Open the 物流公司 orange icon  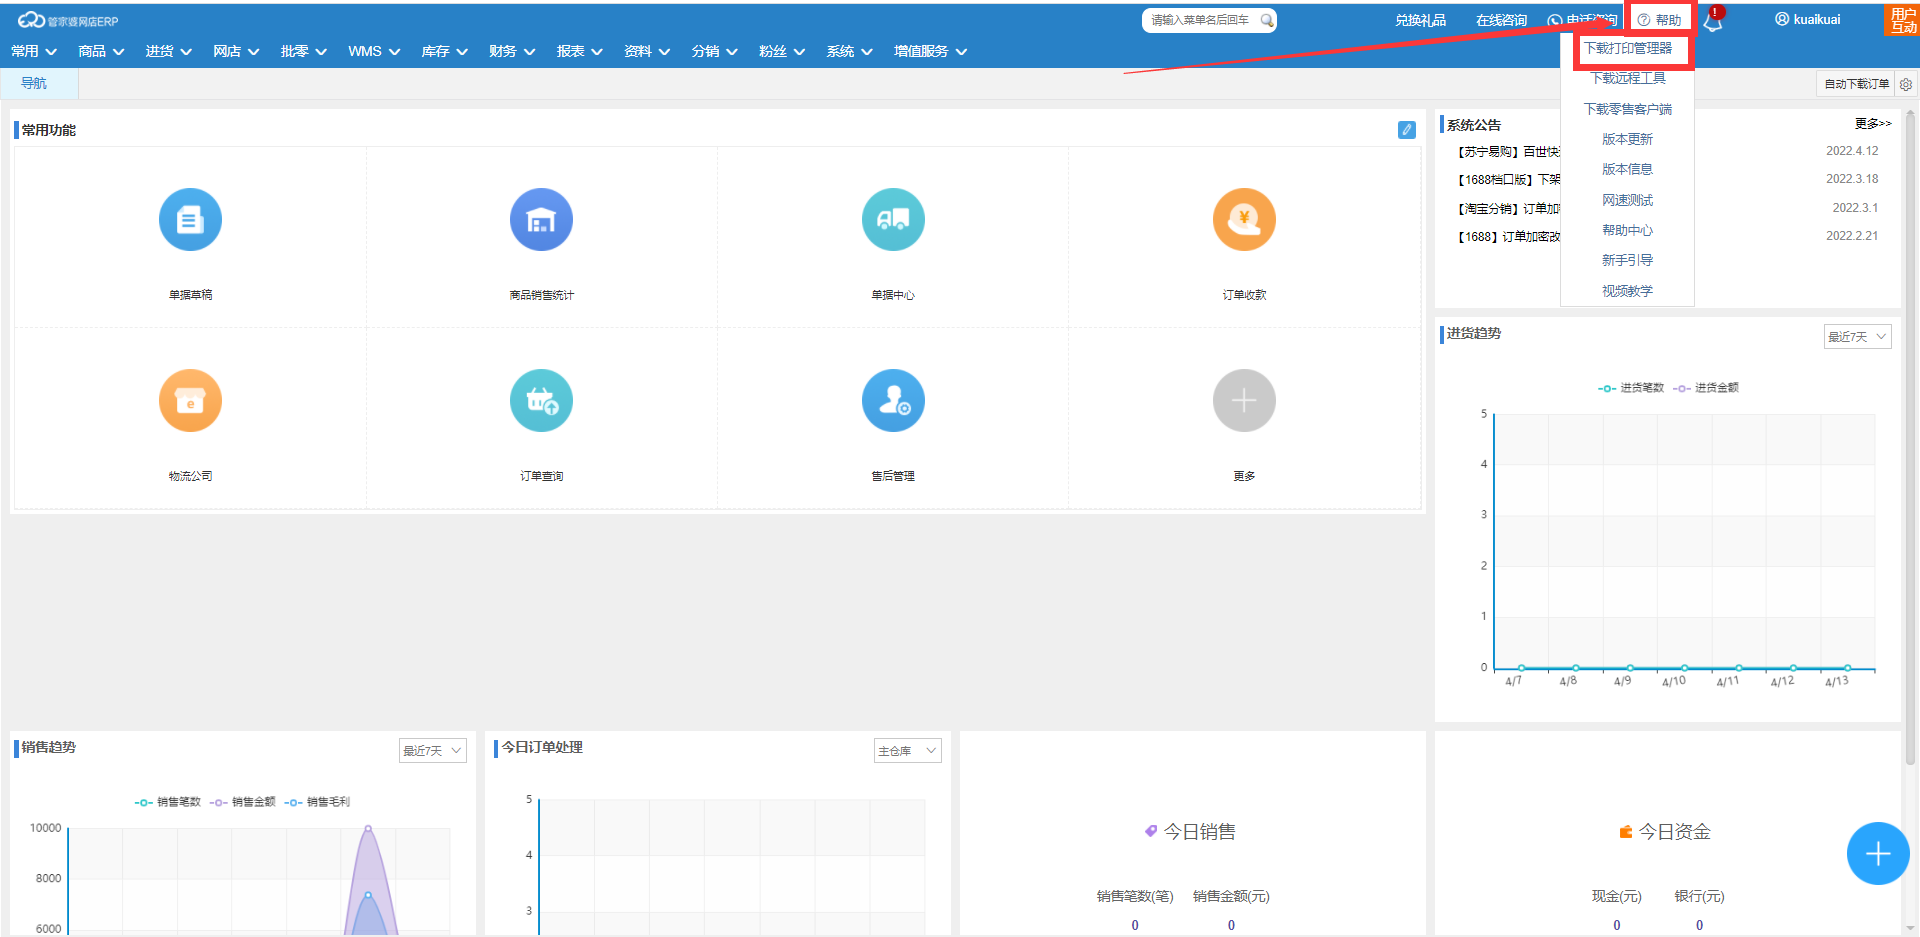point(190,401)
